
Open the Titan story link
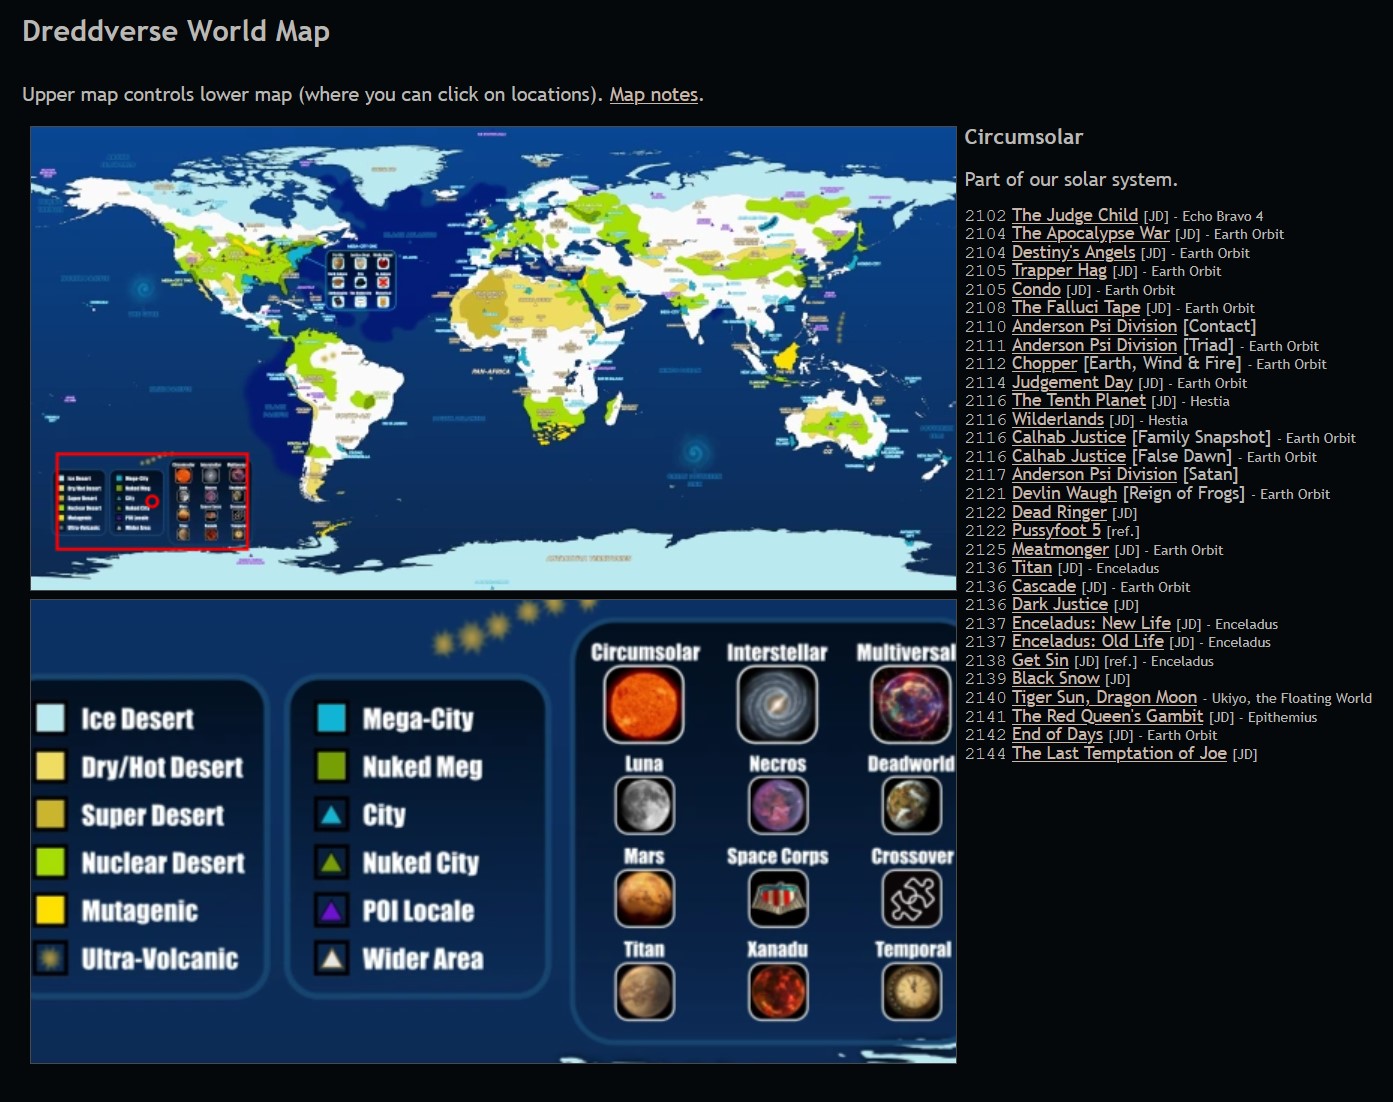point(1032,568)
